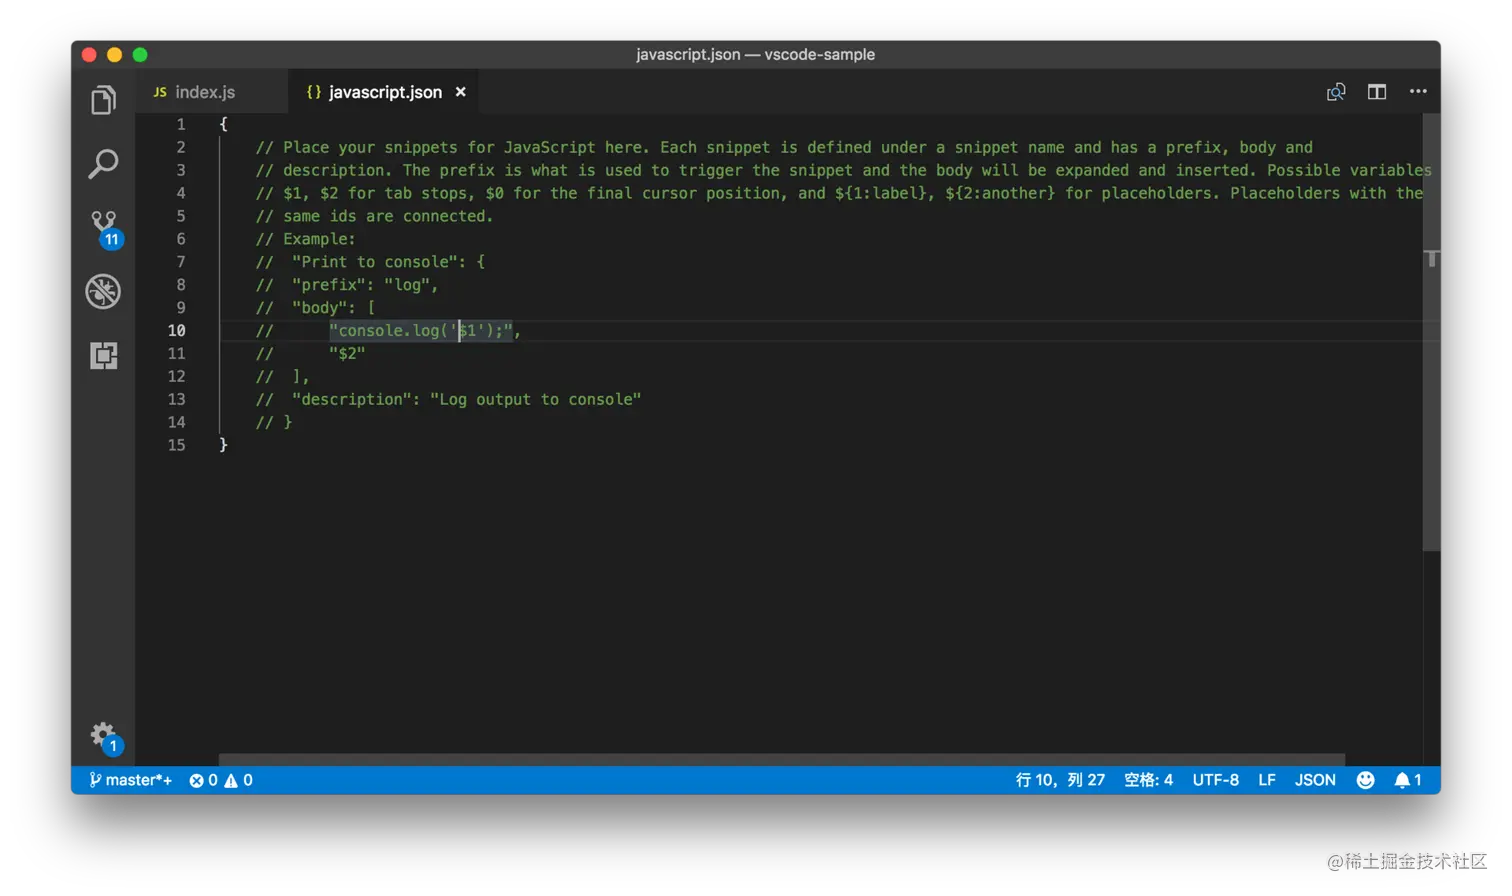This screenshot has height=896, width=1512.
Task: Click the red close window button
Action: [89, 55]
